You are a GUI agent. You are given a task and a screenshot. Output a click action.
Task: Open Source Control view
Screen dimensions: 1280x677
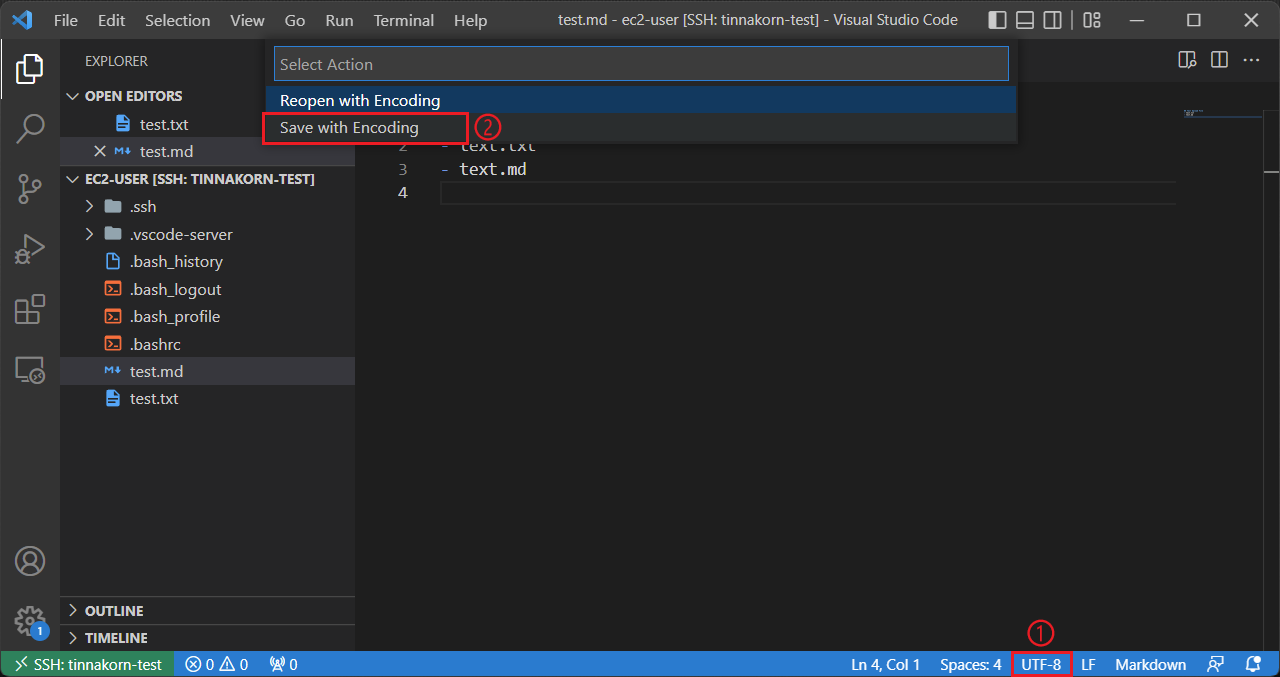click(x=30, y=188)
